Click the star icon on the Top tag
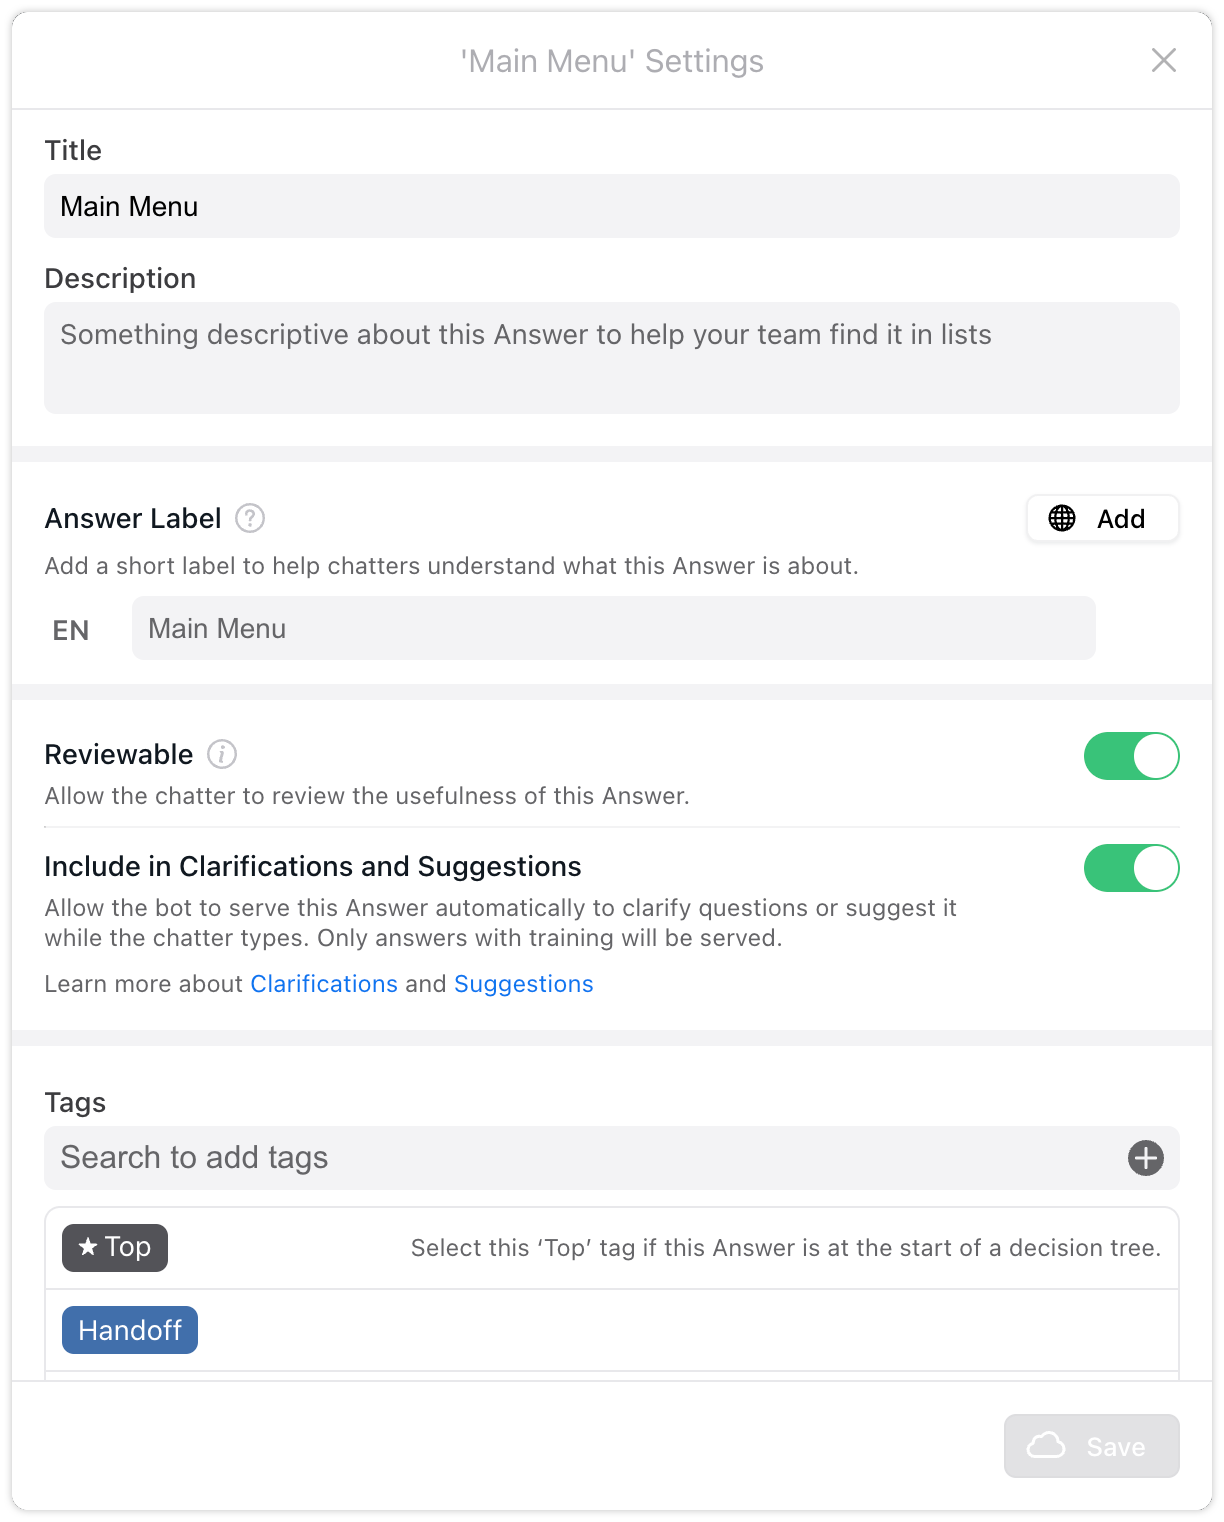The image size is (1224, 1522). point(87,1247)
